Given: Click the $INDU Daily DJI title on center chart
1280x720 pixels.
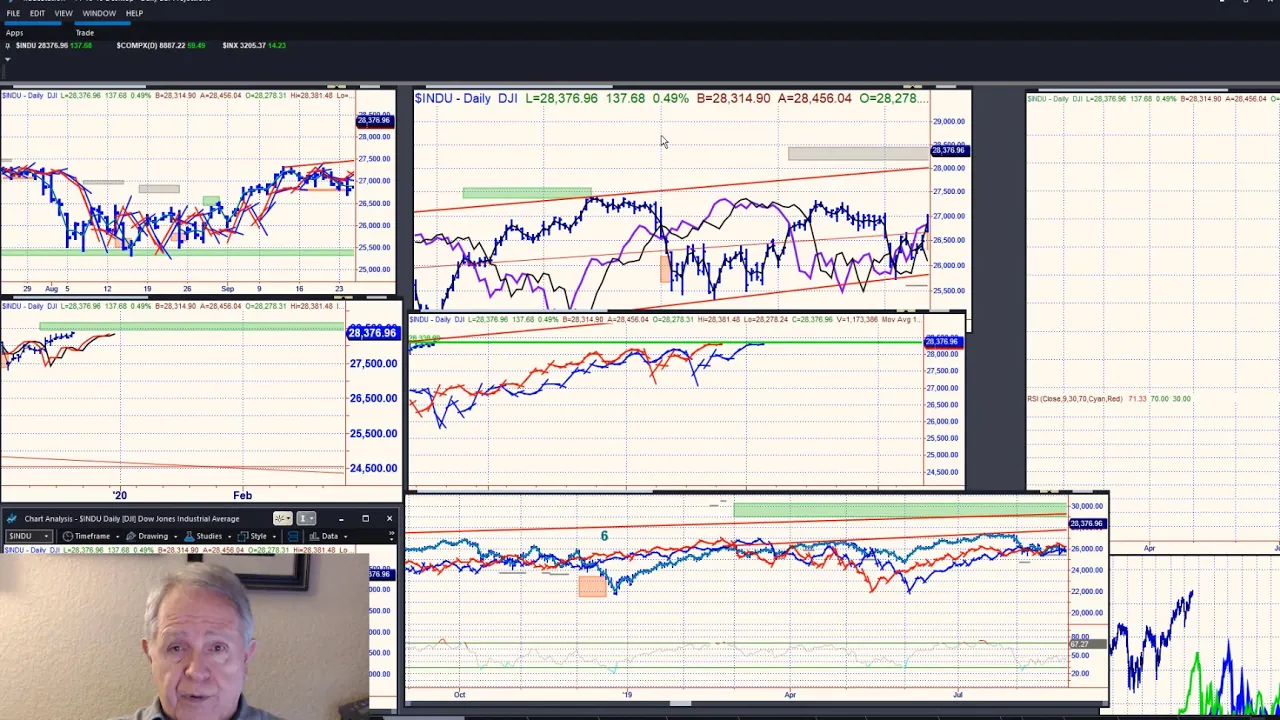Looking at the screenshot, I should (466, 98).
